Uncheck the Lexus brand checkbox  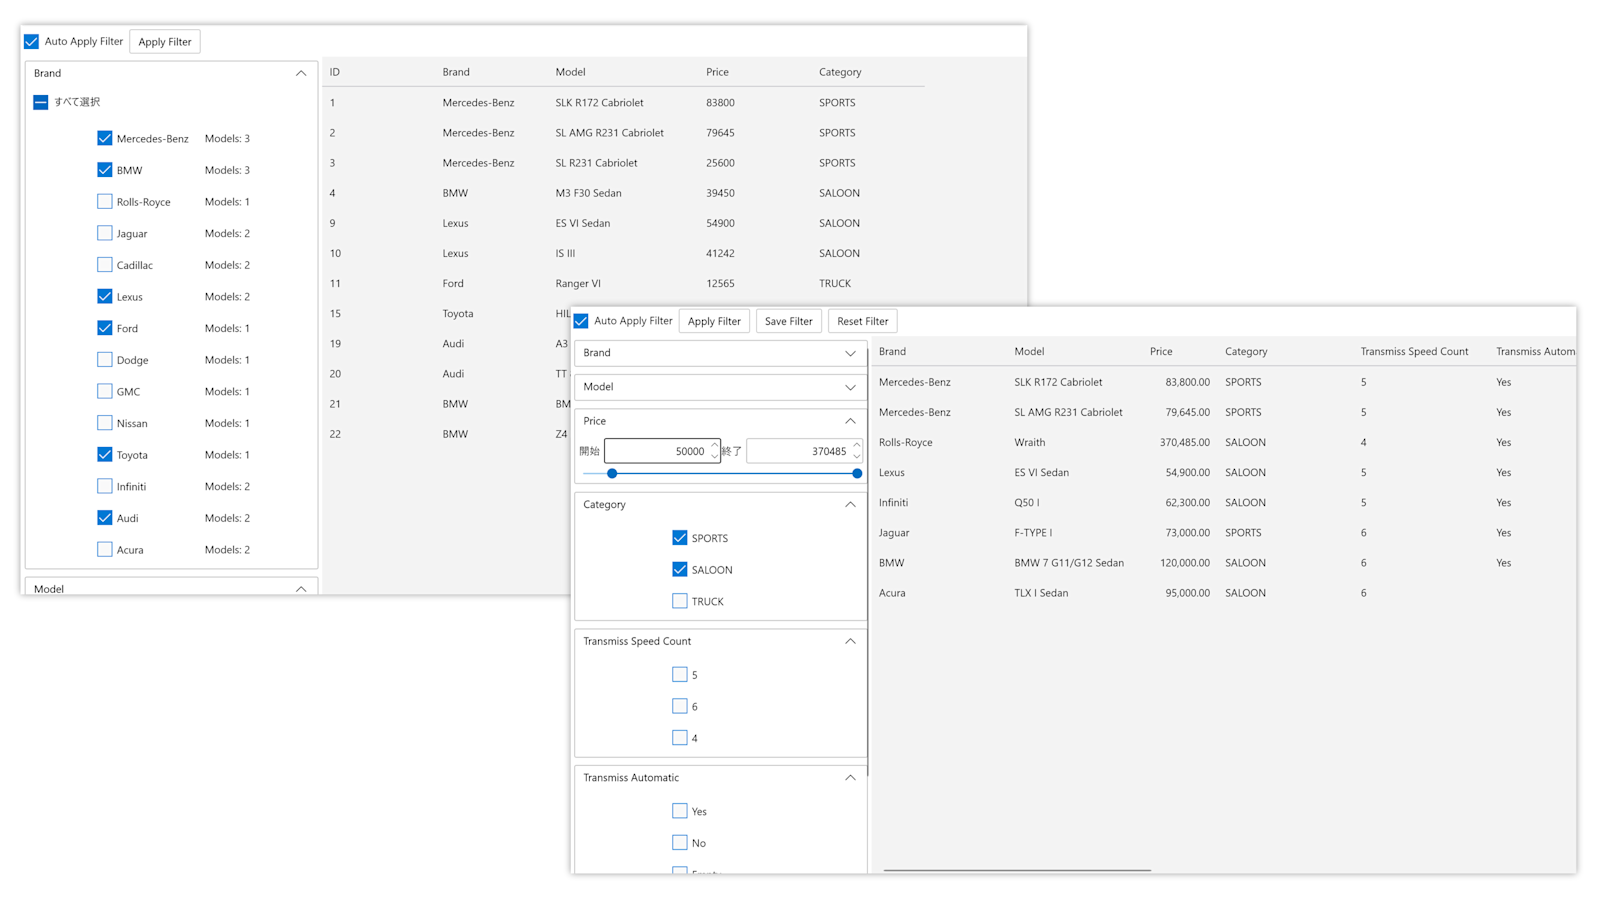pyautogui.click(x=105, y=296)
